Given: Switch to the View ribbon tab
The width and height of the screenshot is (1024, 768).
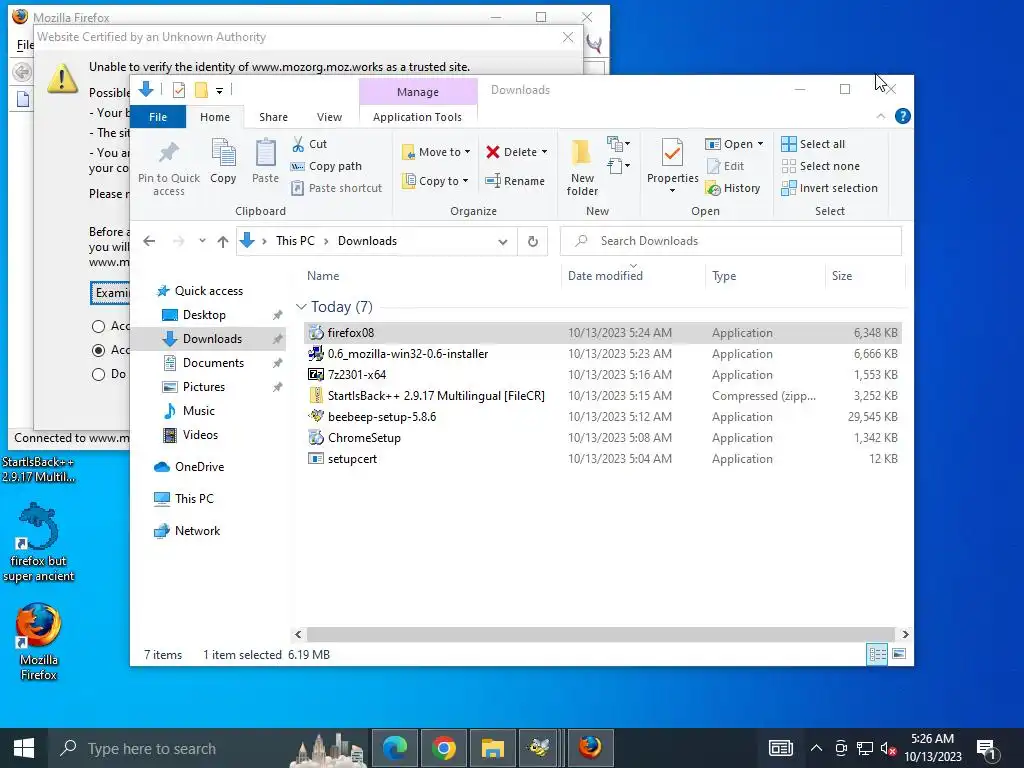Looking at the screenshot, I should (x=329, y=117).
